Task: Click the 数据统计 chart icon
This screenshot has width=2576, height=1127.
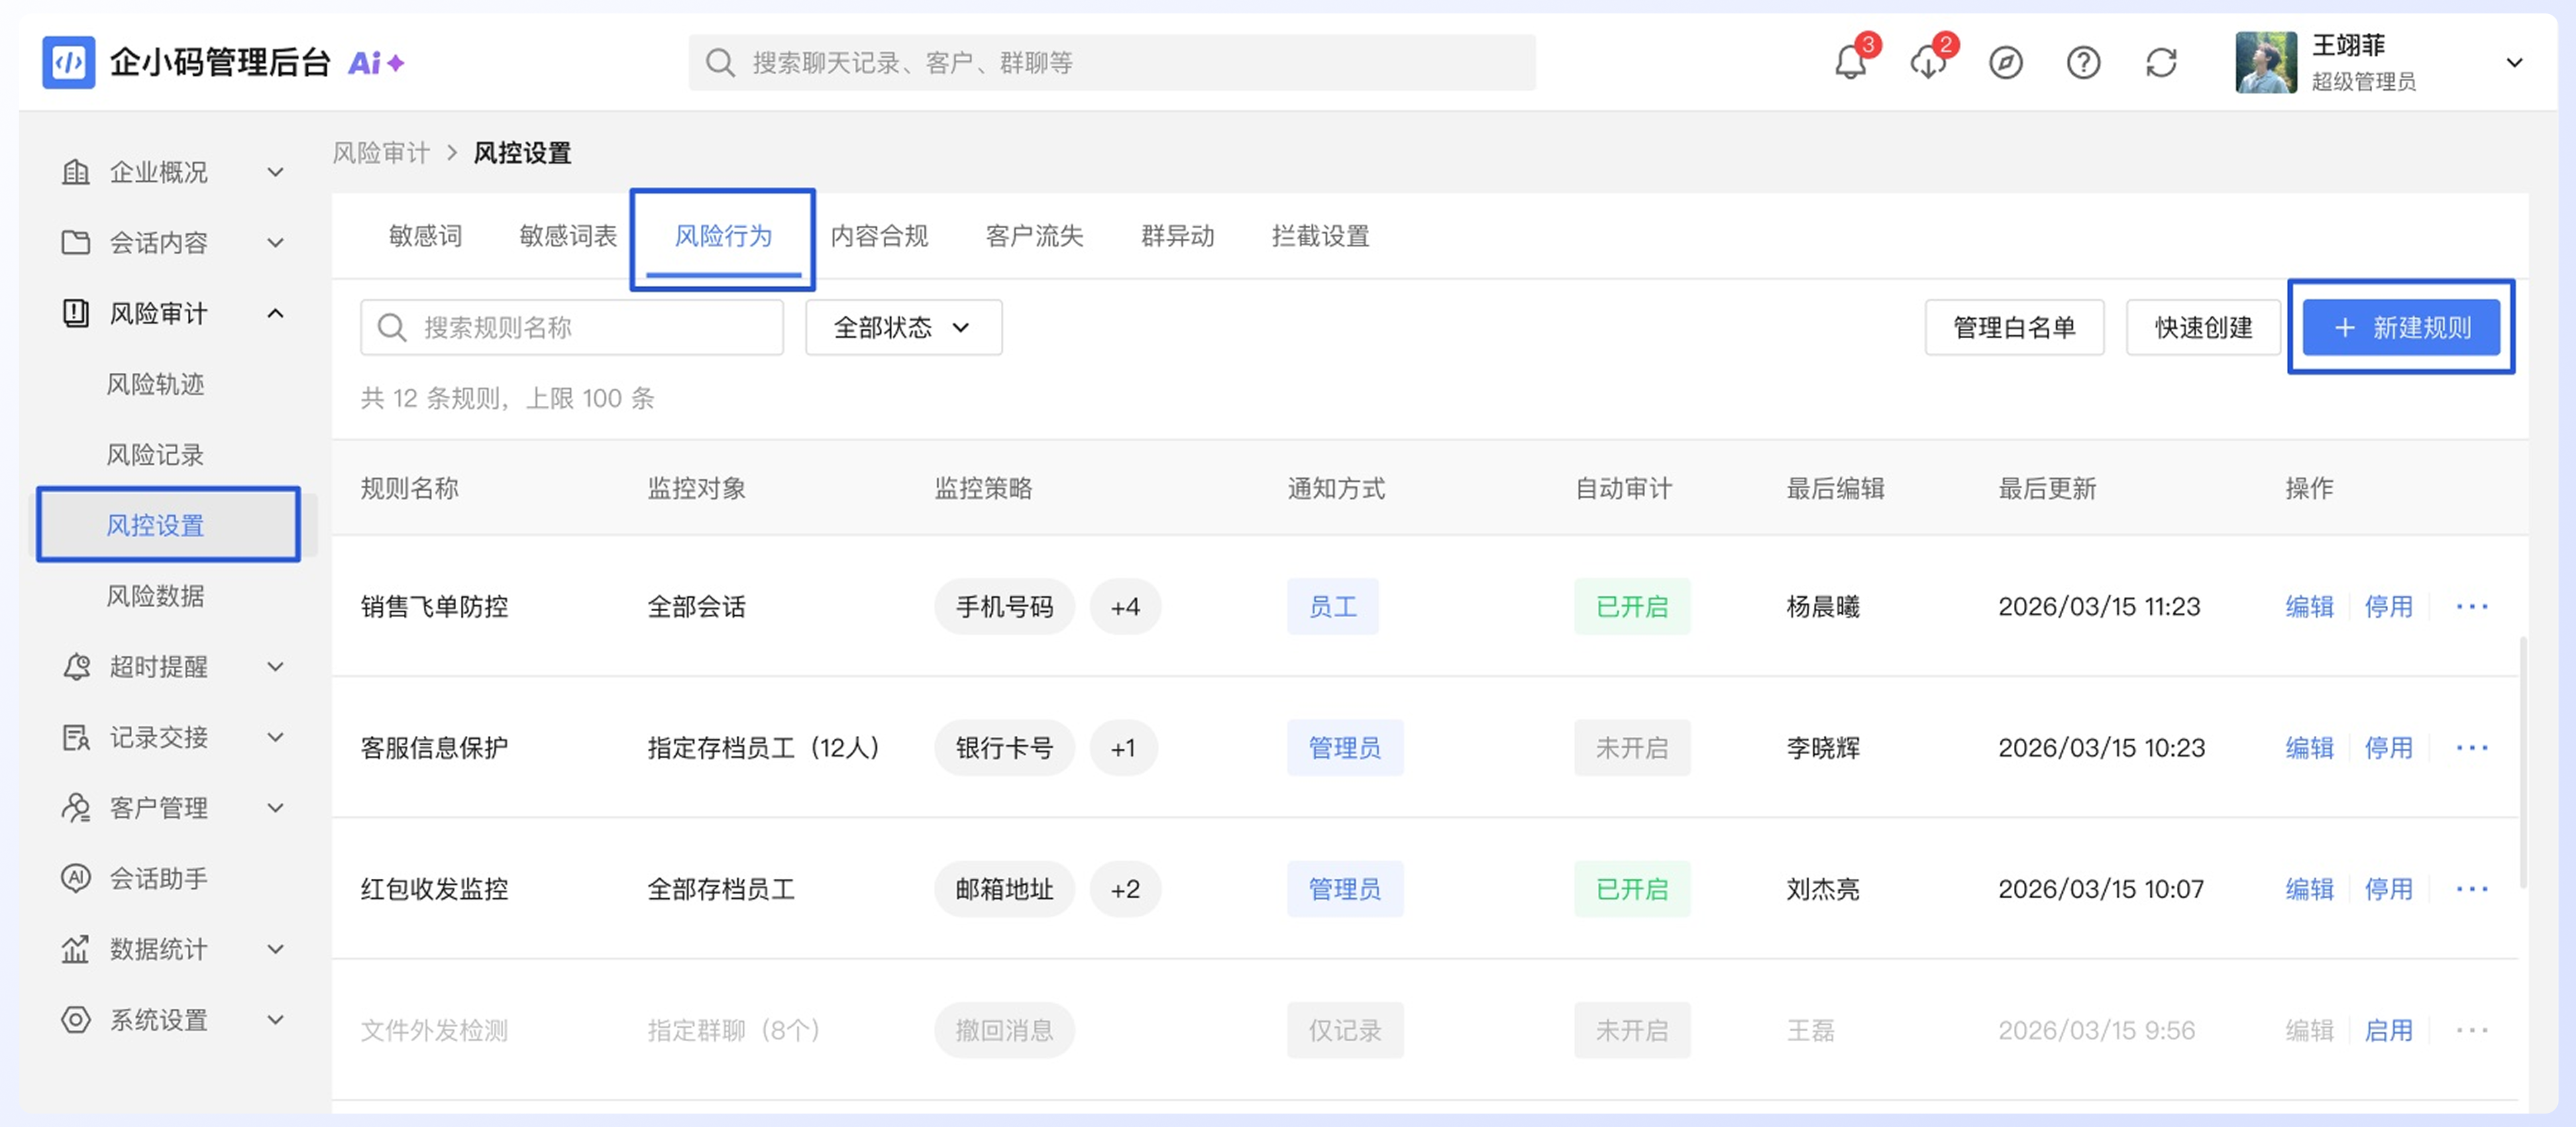Action: [x=76, y=948]
